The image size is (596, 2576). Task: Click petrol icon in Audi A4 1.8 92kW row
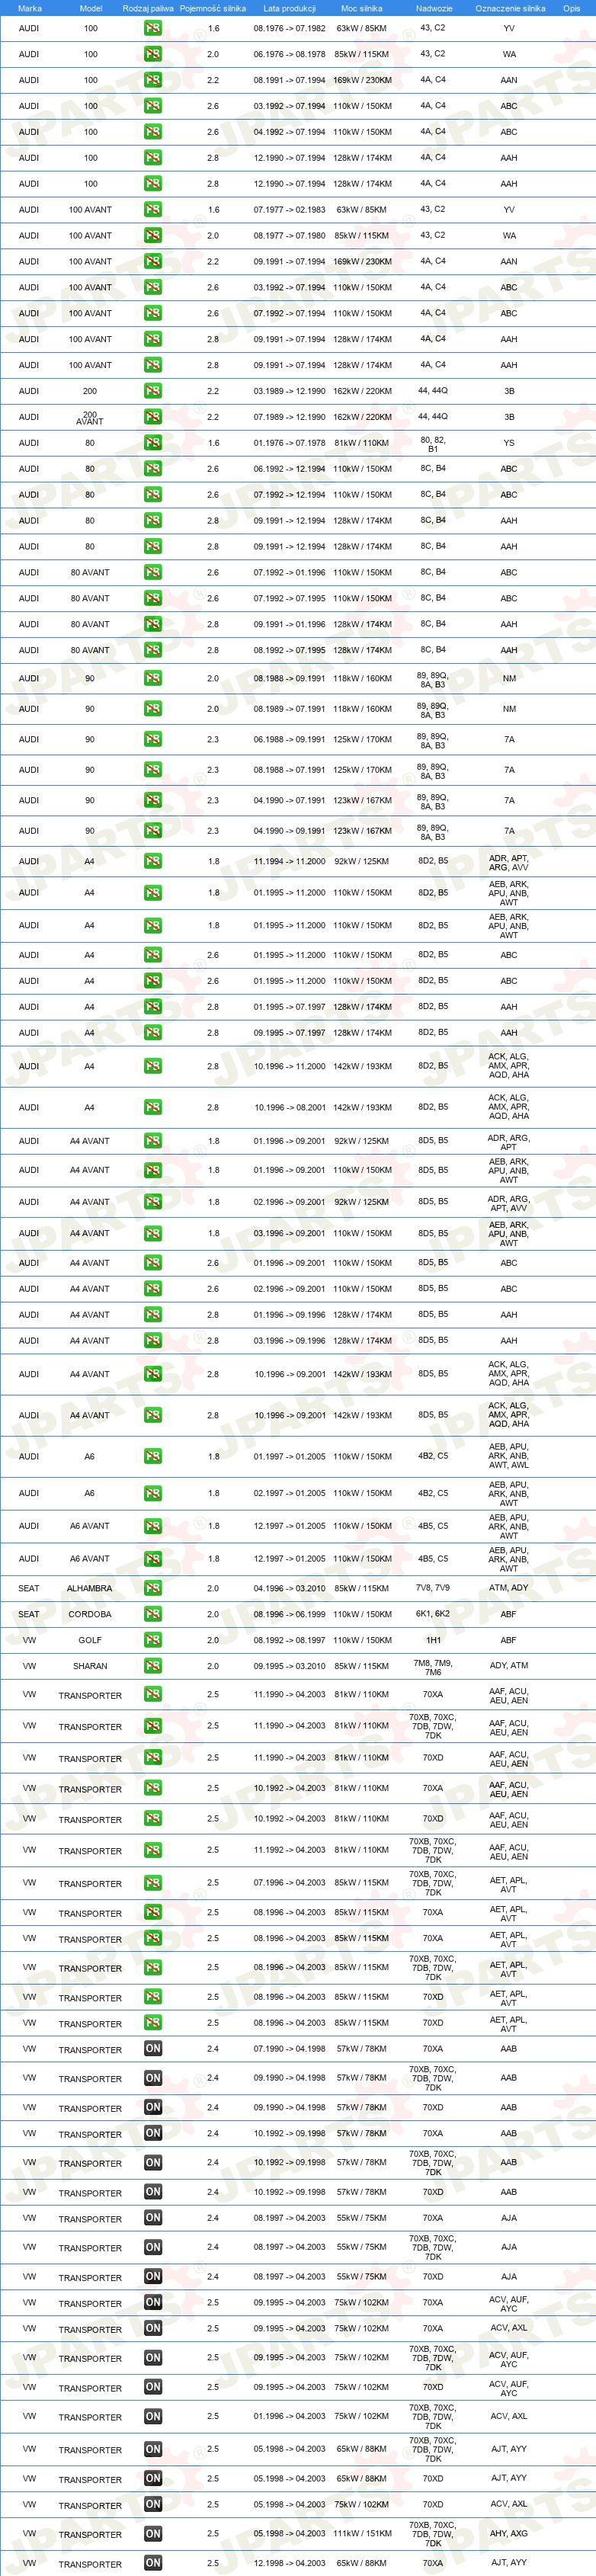[153, 861]
